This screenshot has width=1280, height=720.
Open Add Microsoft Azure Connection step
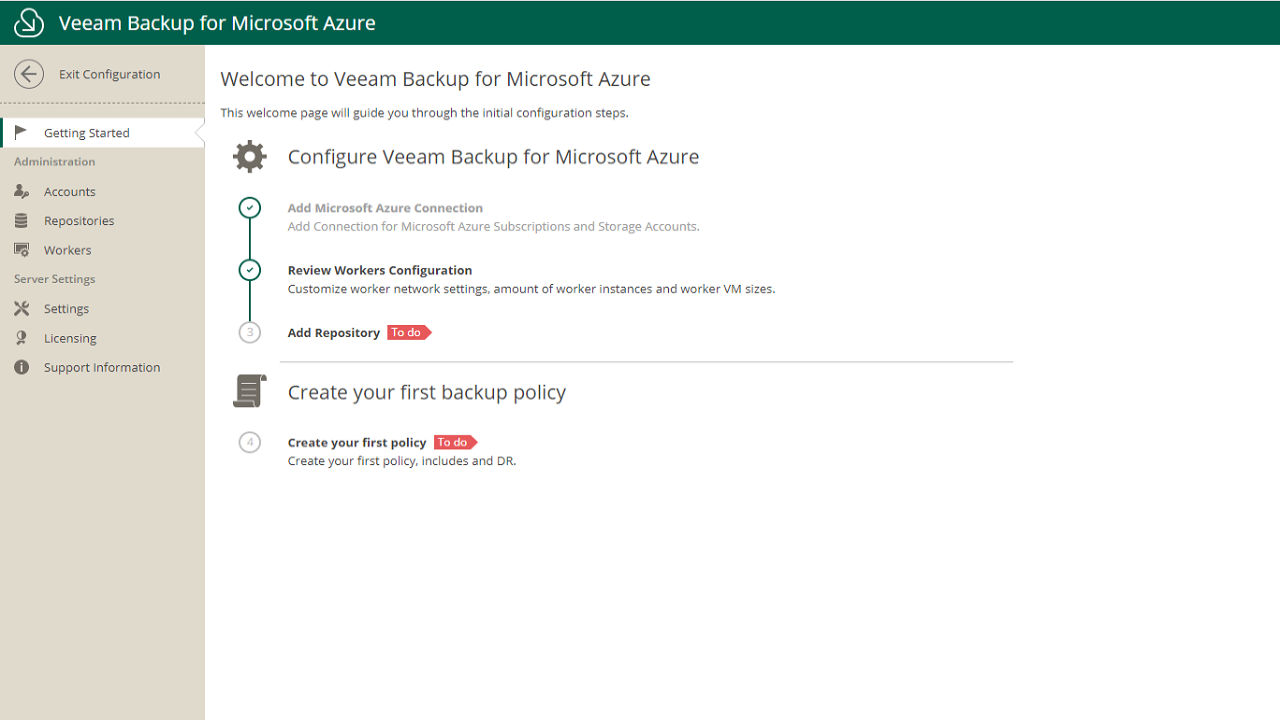(x=385, y=208)
